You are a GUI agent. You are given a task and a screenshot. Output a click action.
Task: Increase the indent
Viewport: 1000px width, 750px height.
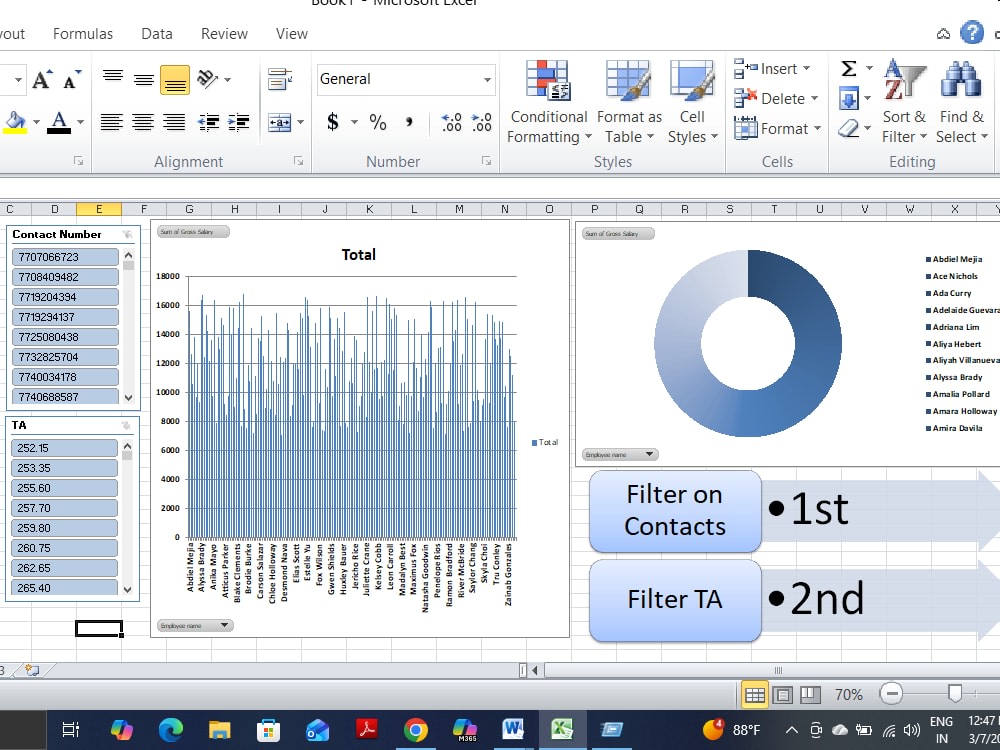(239, 121)
